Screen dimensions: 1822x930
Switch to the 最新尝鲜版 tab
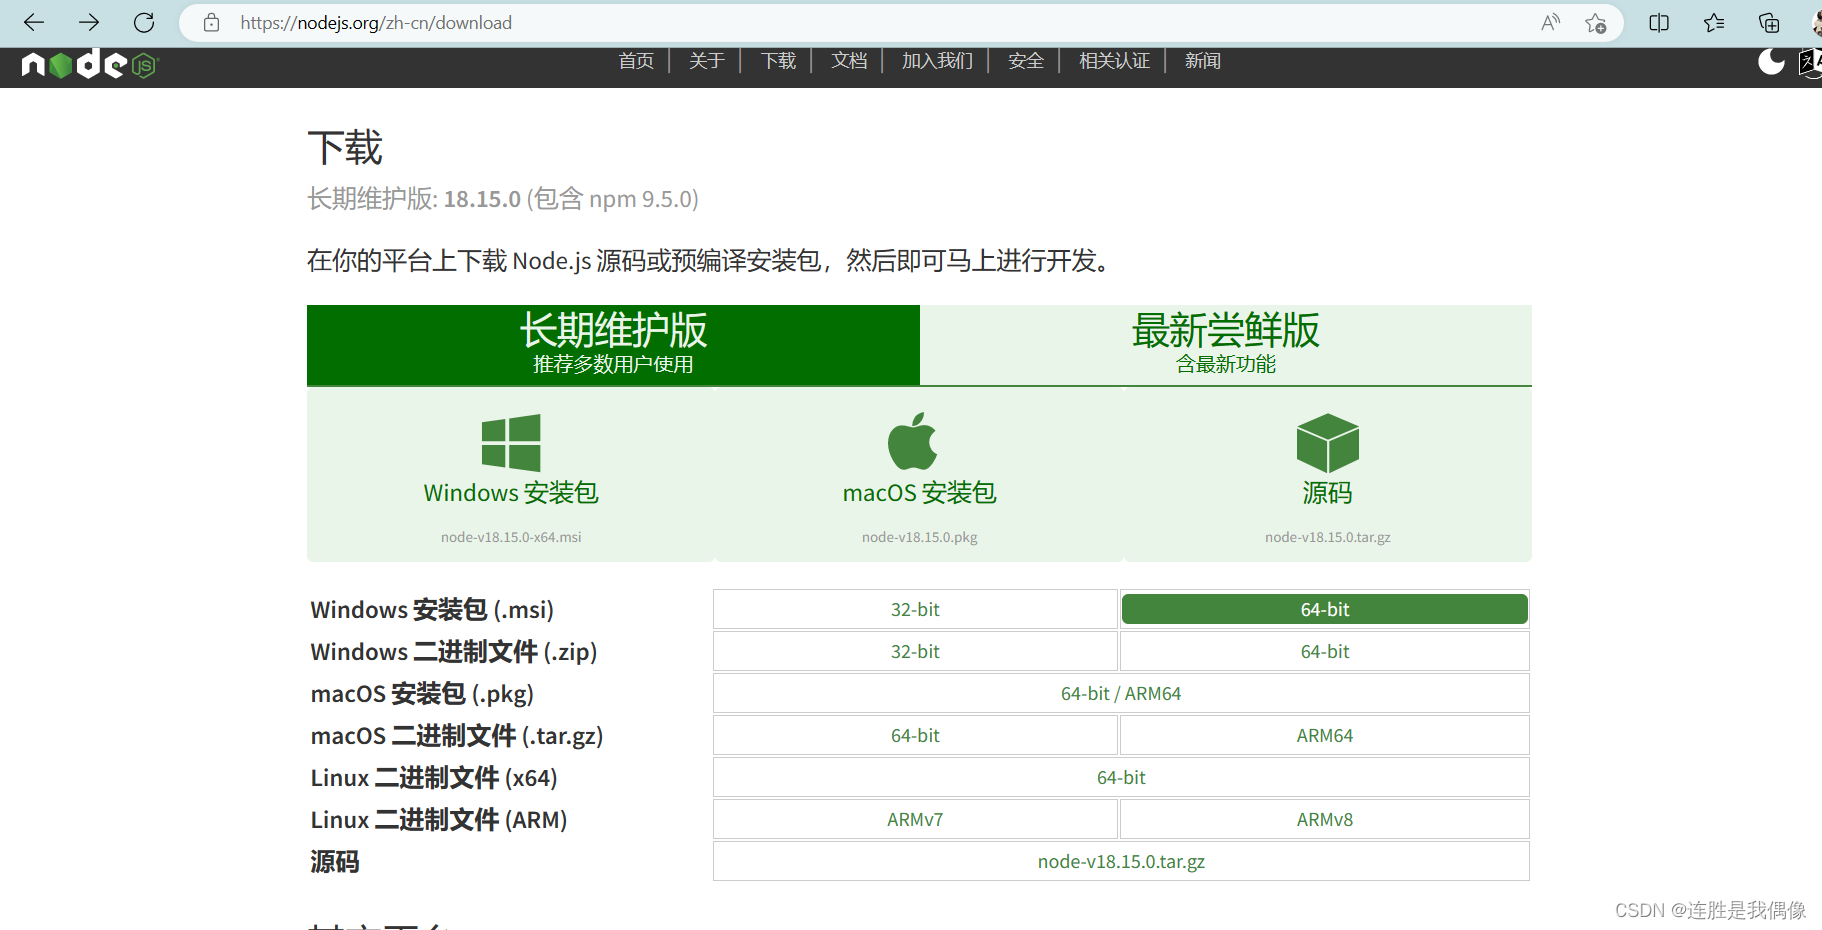(x=1226, y=345)
